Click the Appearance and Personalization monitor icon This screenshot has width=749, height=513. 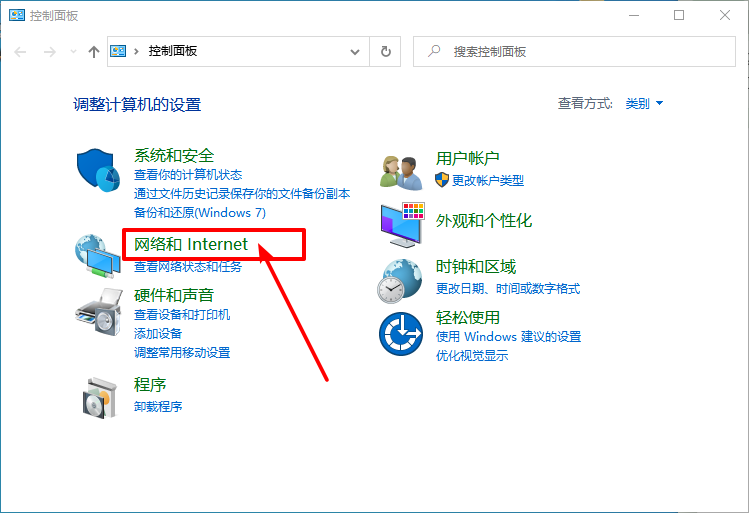tap(402, 224)
